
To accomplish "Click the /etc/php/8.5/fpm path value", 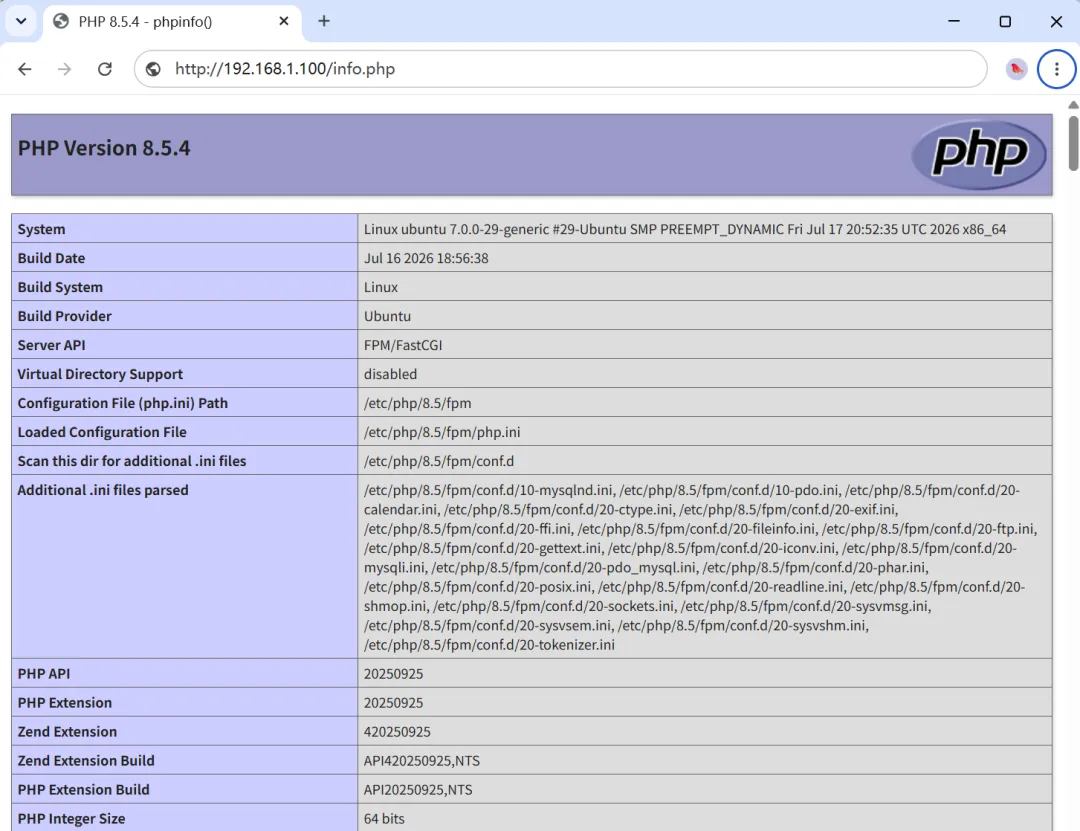I will coord(417,402).
